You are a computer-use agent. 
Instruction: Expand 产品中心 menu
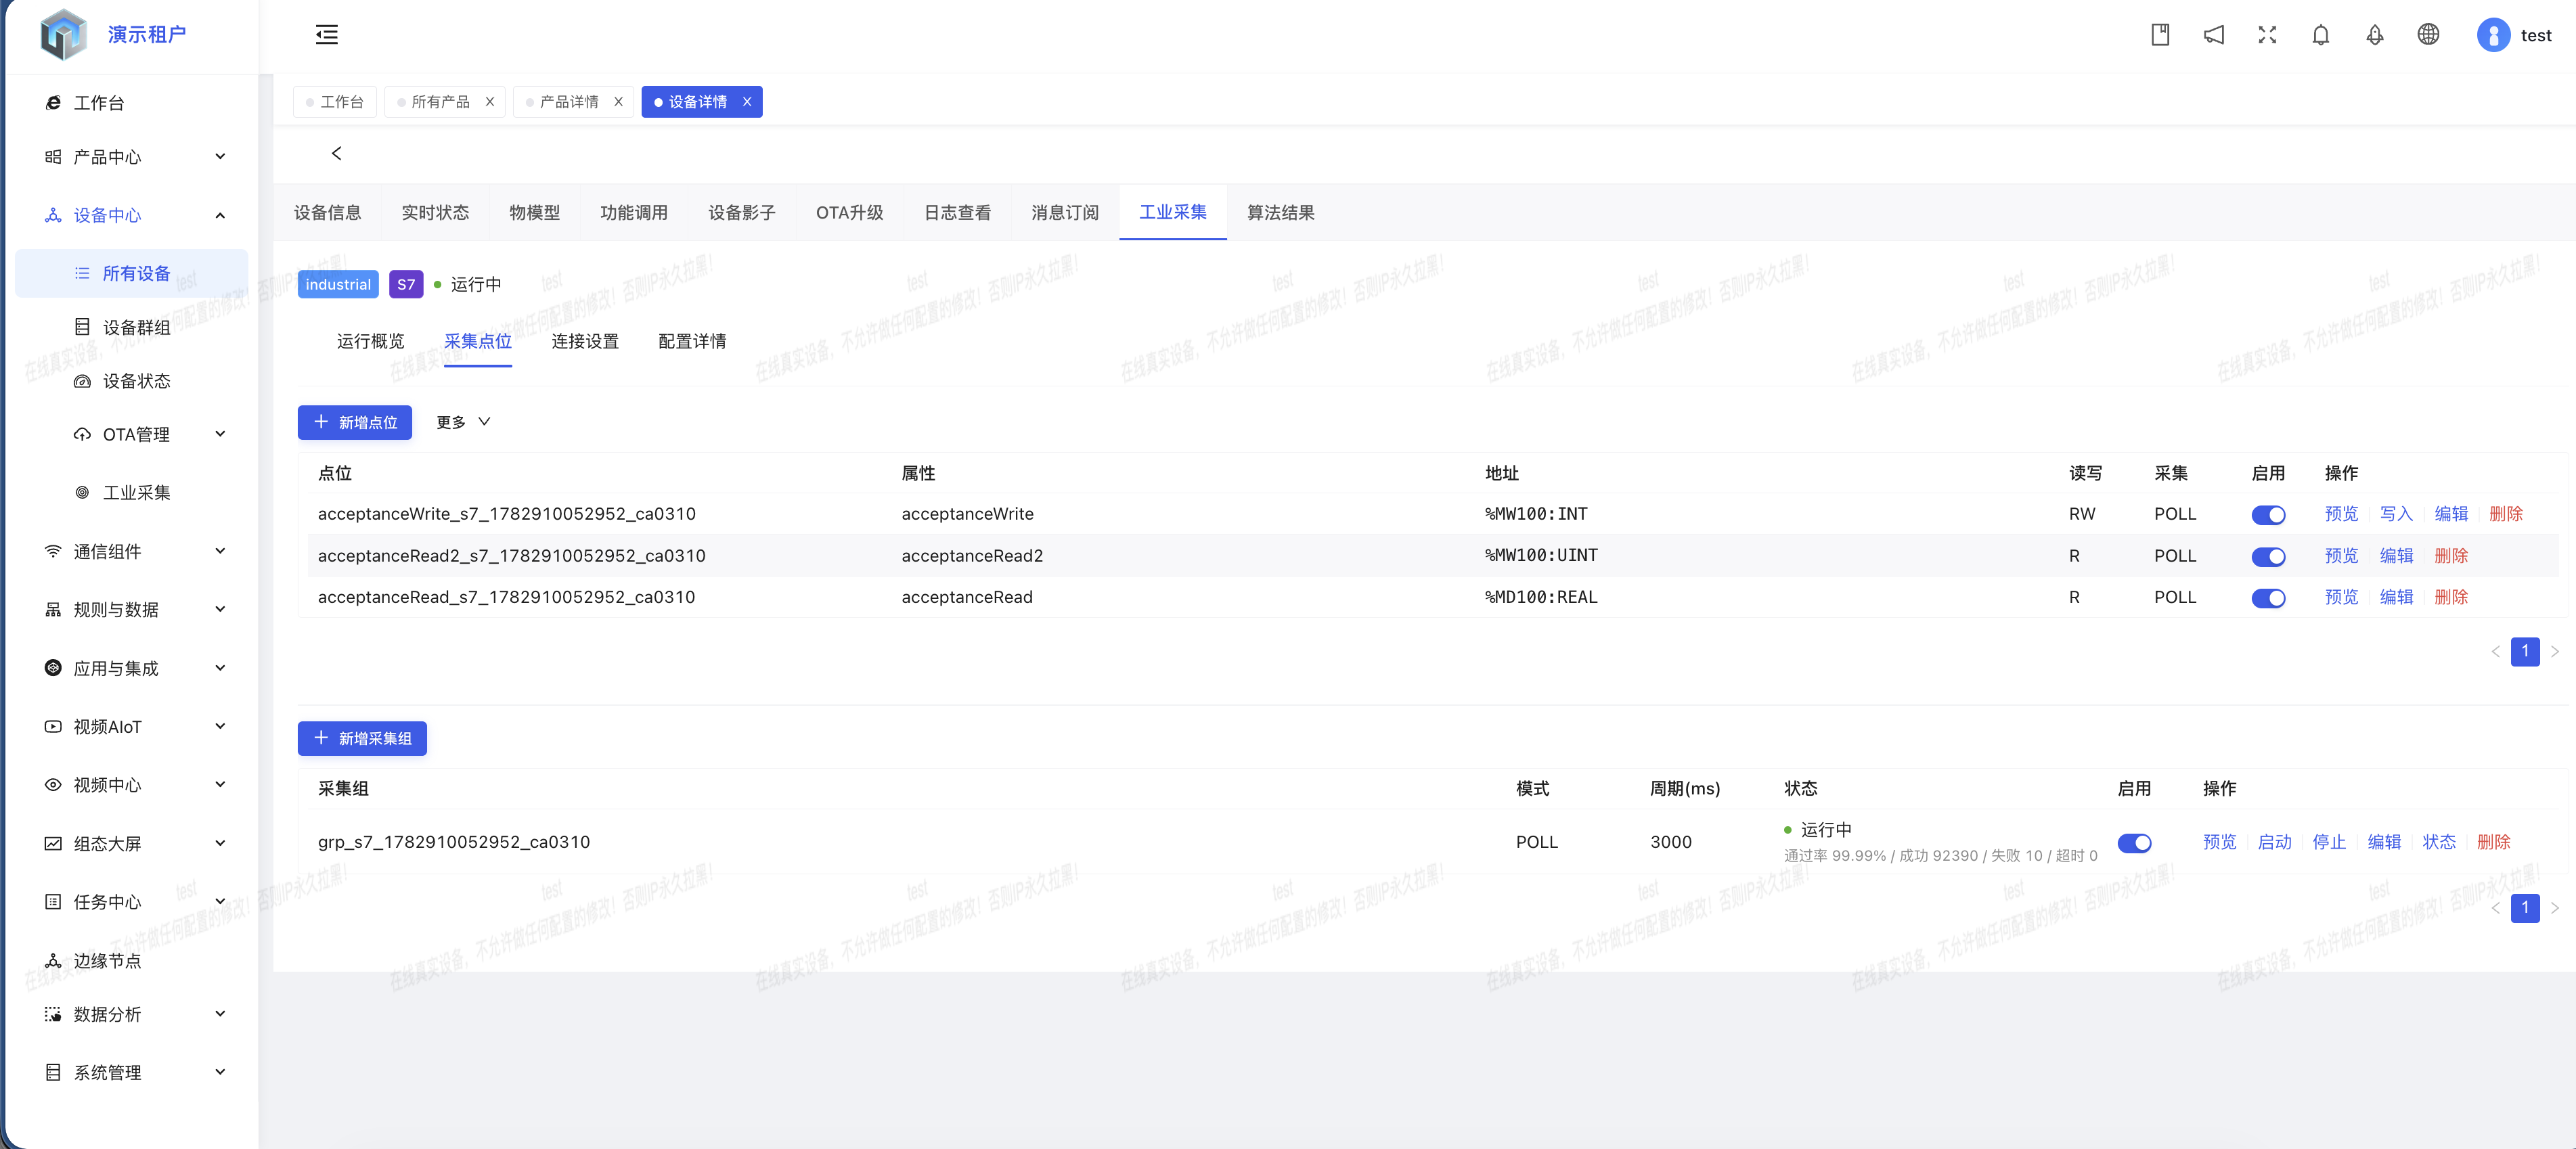coord(220,157)
